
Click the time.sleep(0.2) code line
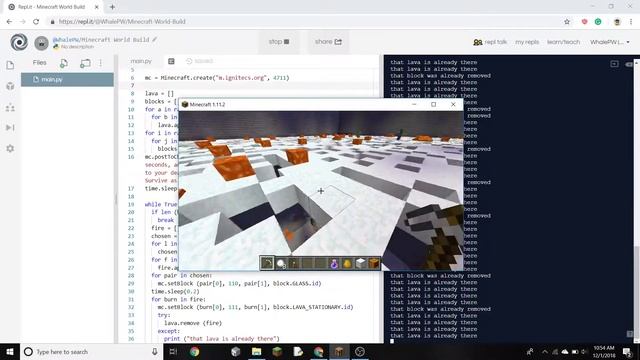pyautogui.click(x=175, y=291)
